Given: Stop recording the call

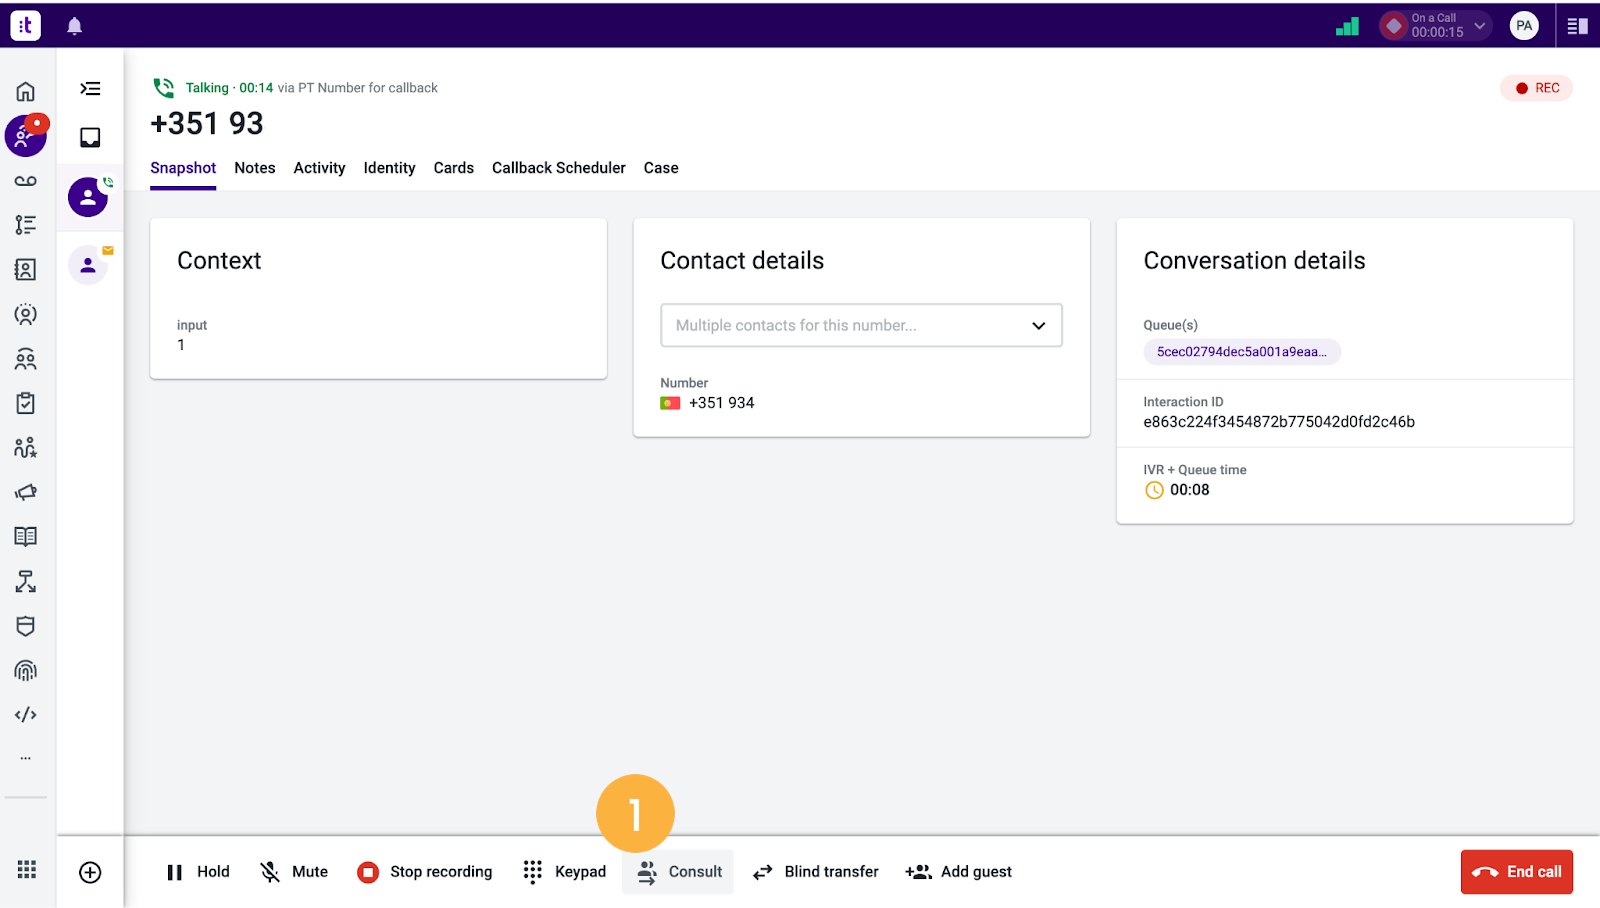Looking at the screenshot, I should coord(425,872).
